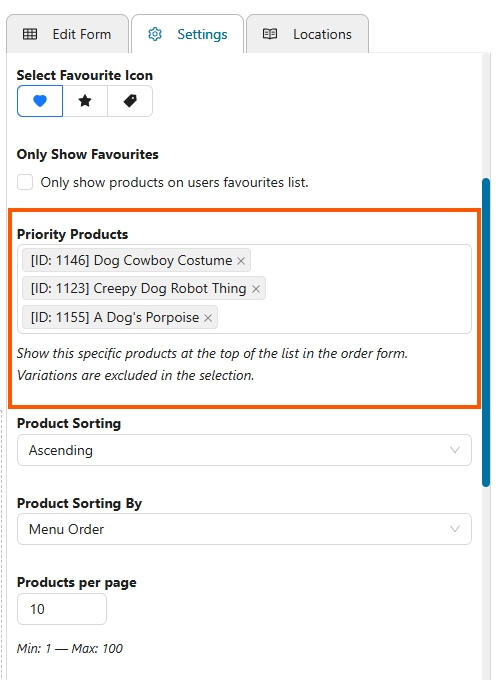Image resolution: width=501 pixels, height=680 pixels.
Task: Click the Products per page field
Action: 62,609
